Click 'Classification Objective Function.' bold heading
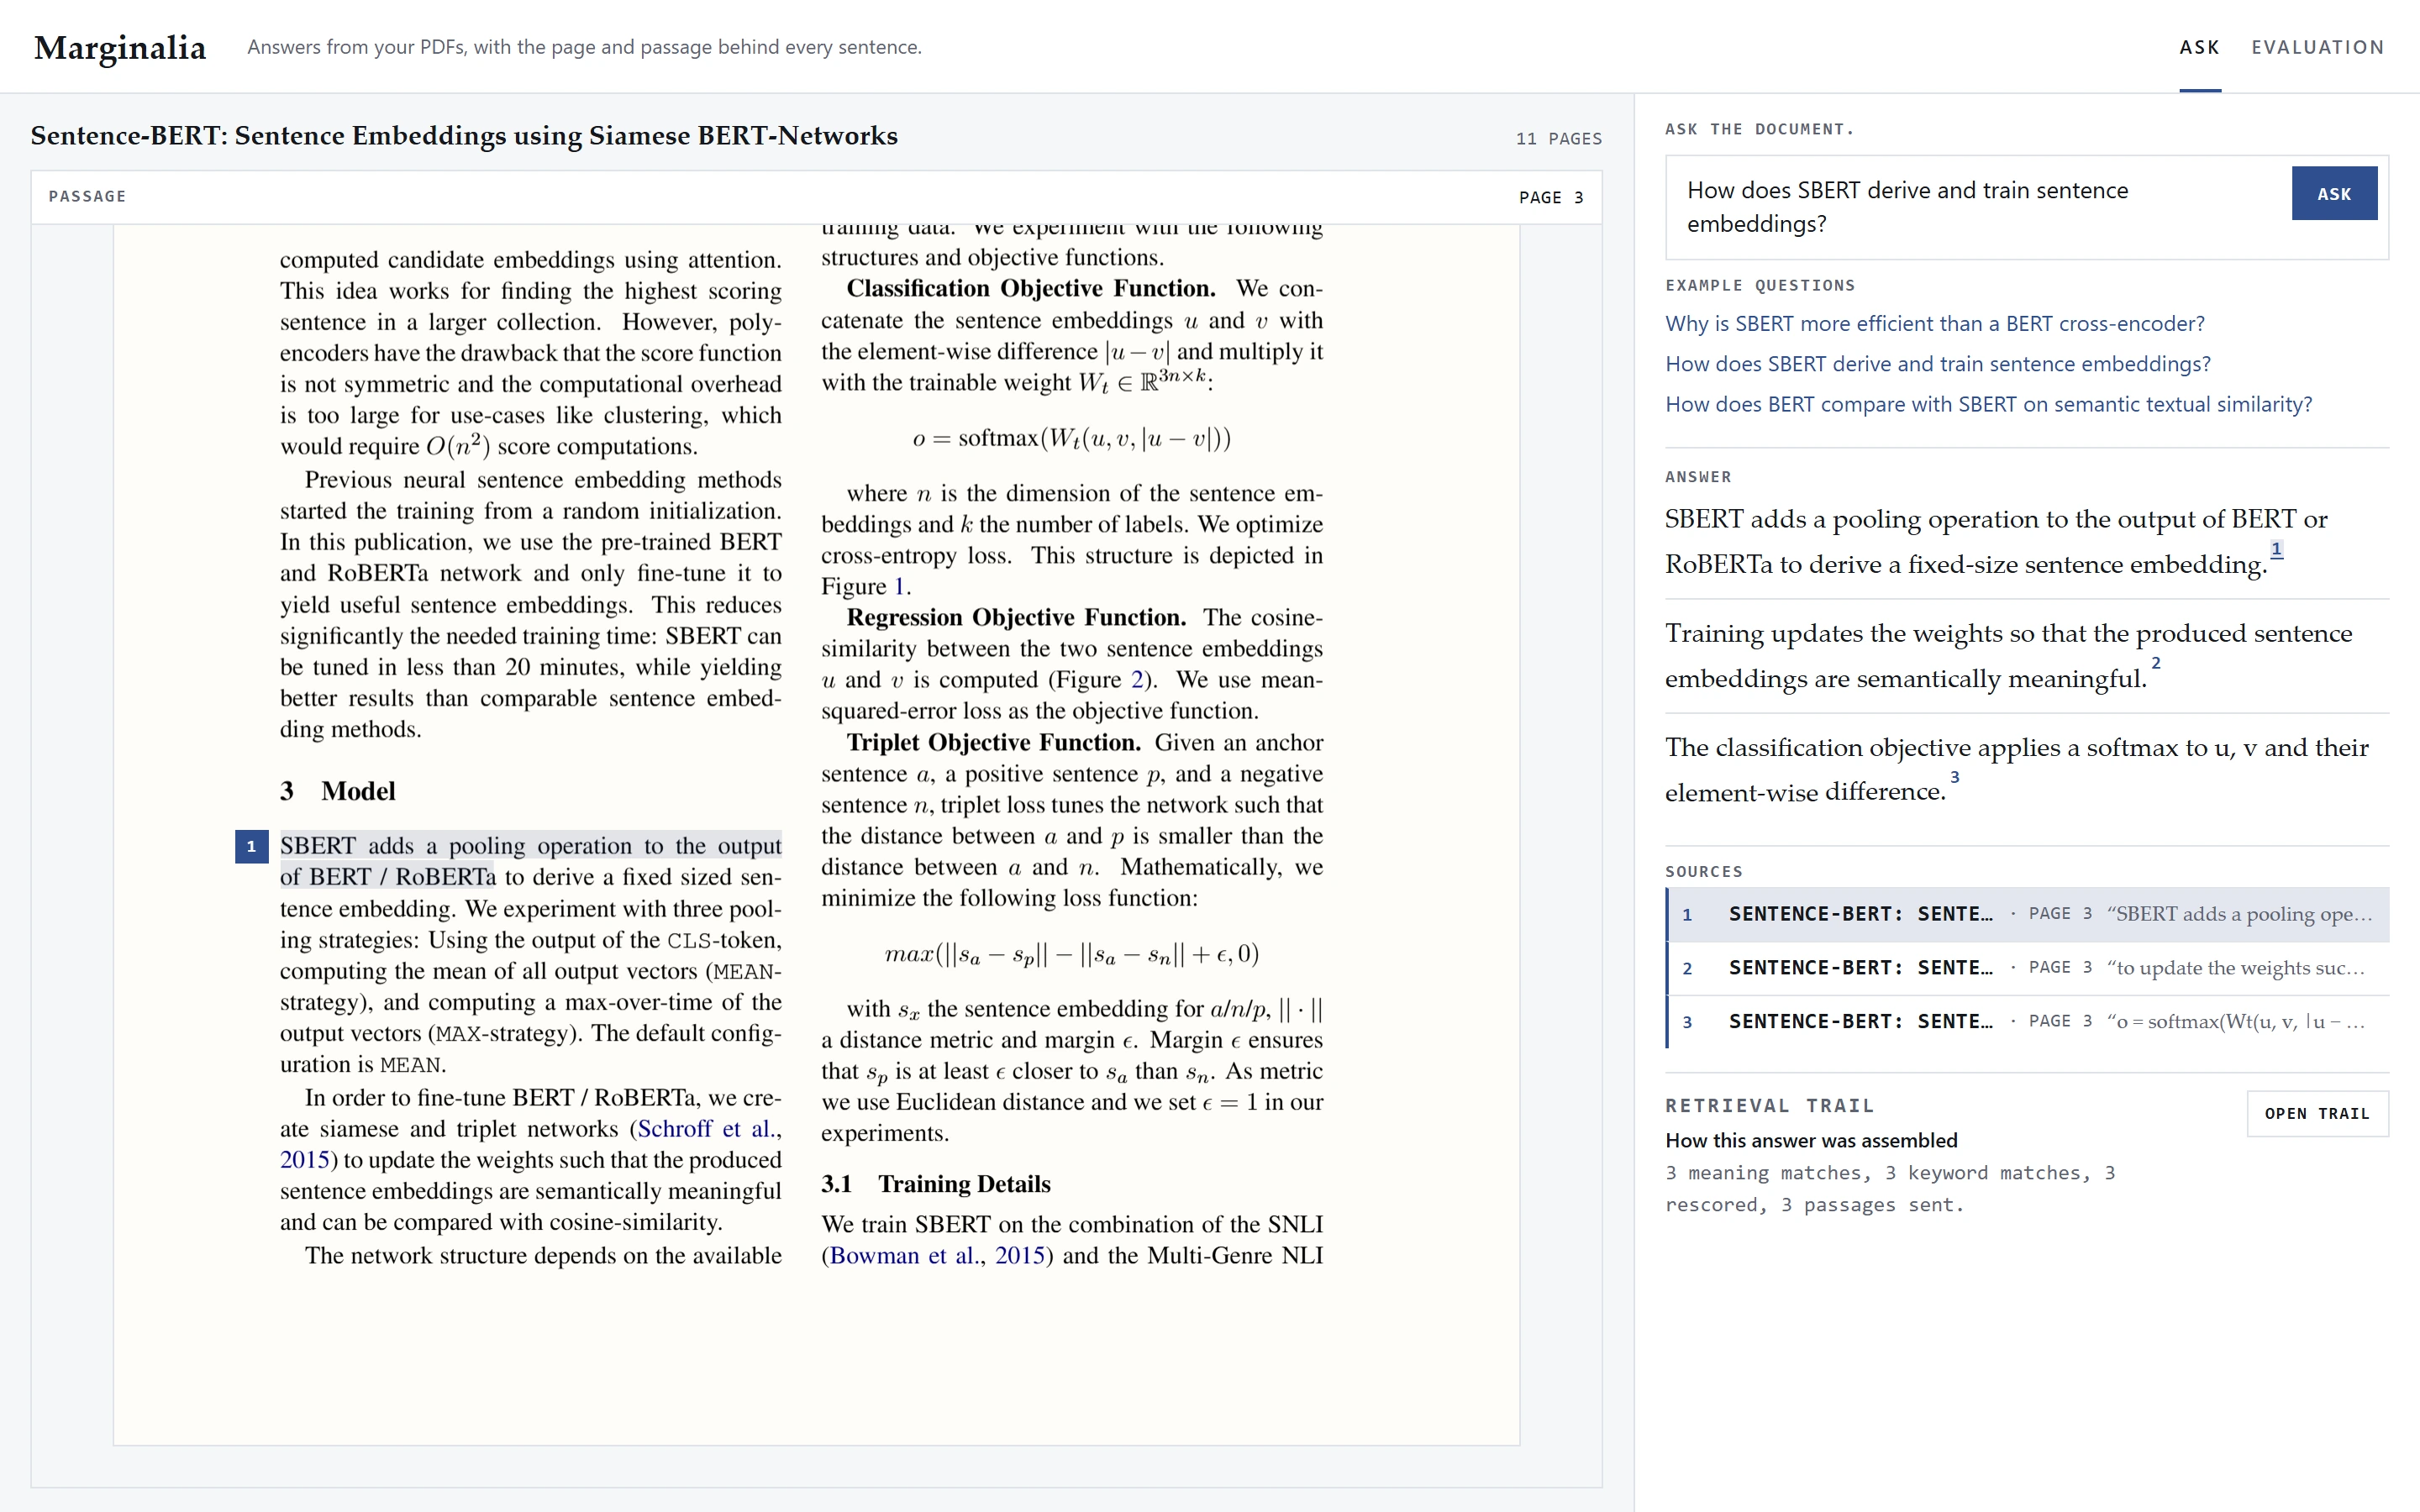 pyautogui.click(x=1031, y=289)
